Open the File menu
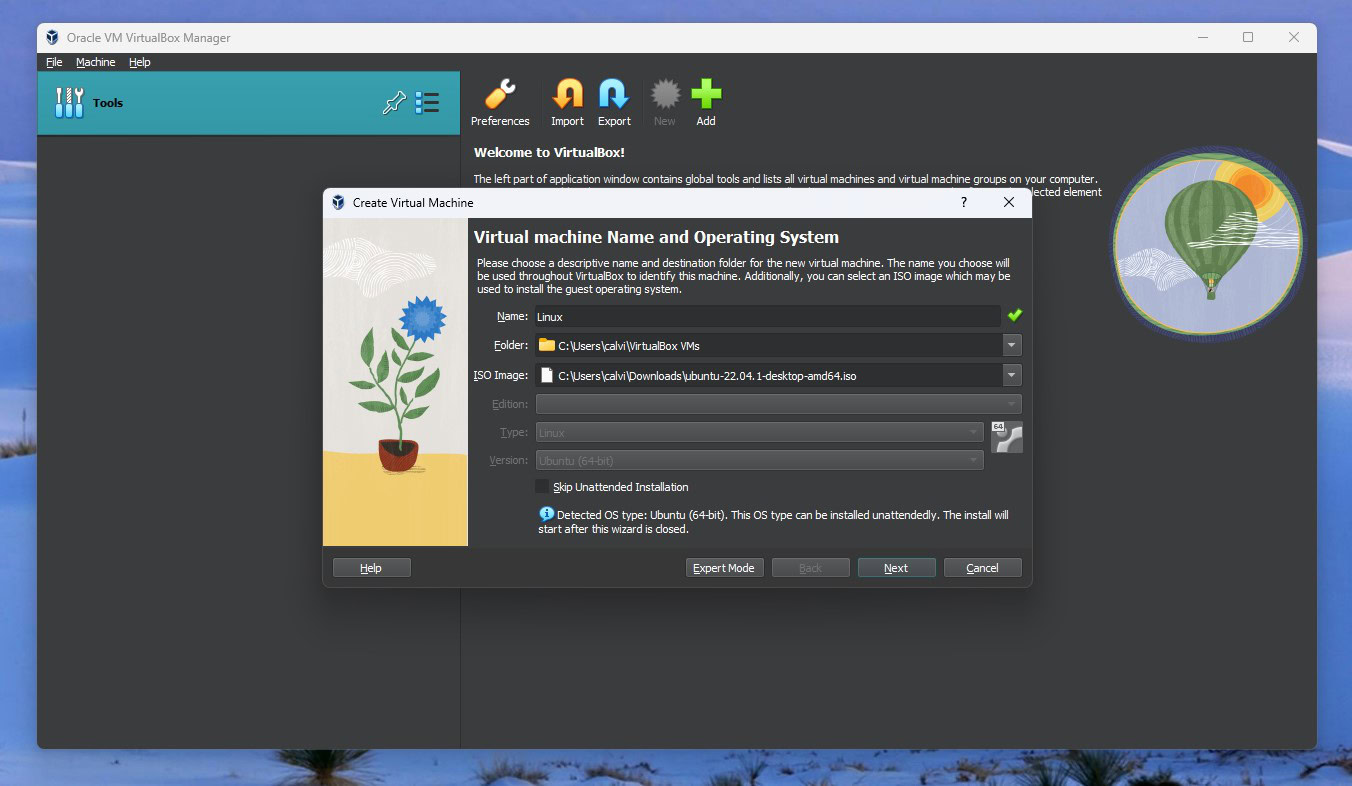Viewport: 1352px width, 786px height. click(54, 62)
